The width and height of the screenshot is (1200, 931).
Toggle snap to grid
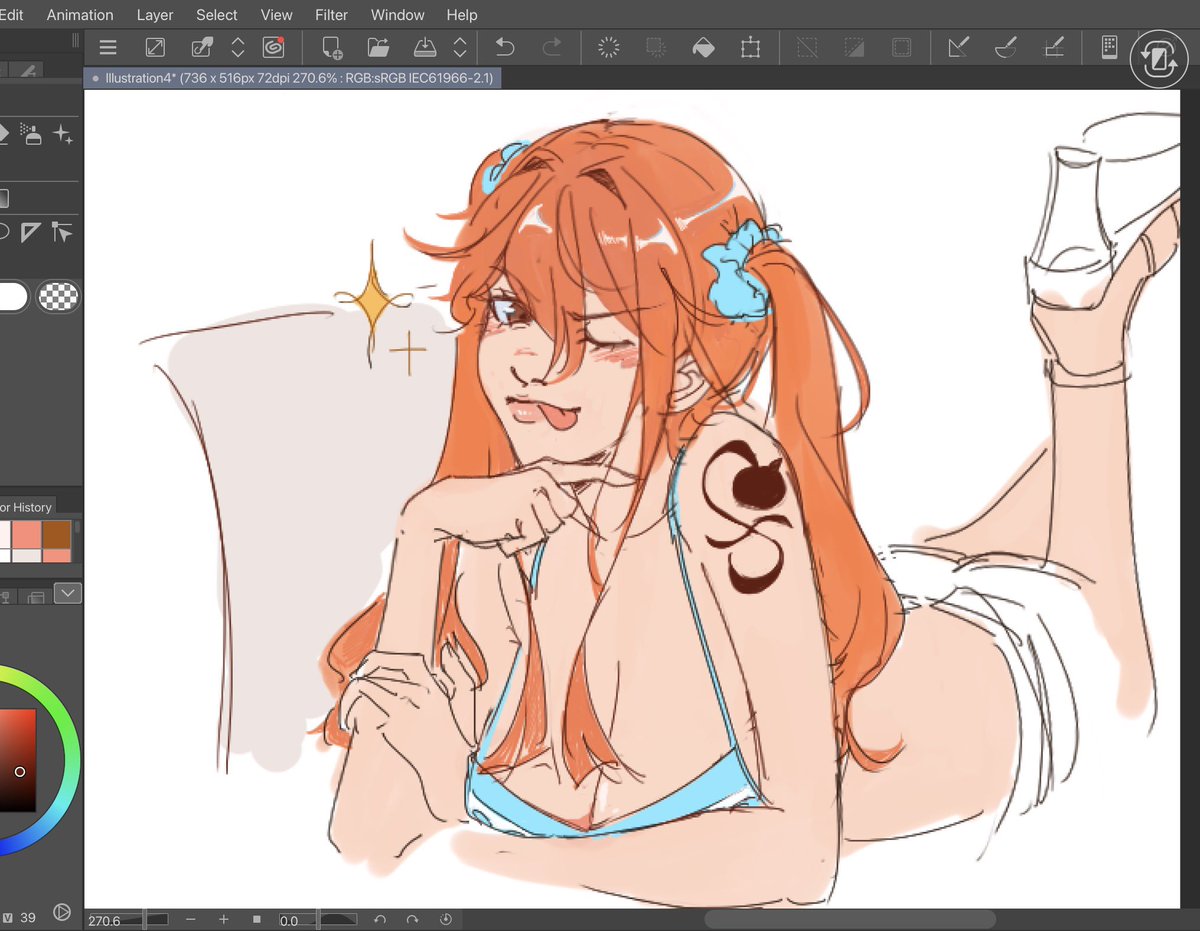[1053, 47]
